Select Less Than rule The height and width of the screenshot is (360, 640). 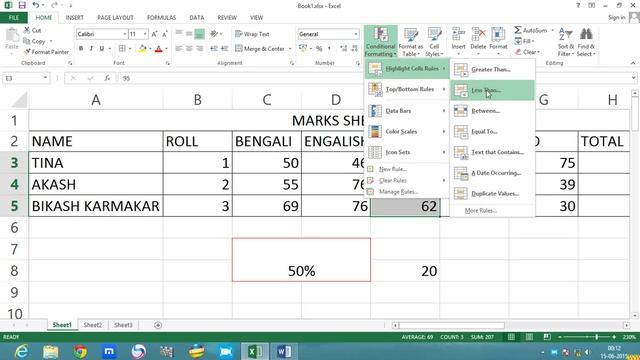pos(492,90)
